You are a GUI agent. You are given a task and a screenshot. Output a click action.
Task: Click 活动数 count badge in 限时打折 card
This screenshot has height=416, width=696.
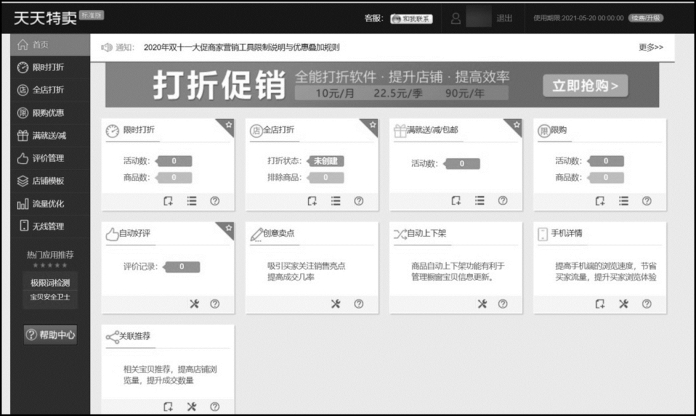(174, 161)
